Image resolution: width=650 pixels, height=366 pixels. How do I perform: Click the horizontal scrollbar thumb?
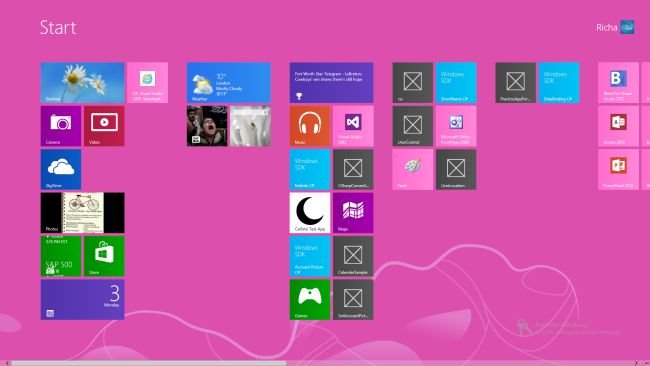click(x=149, y=363)
